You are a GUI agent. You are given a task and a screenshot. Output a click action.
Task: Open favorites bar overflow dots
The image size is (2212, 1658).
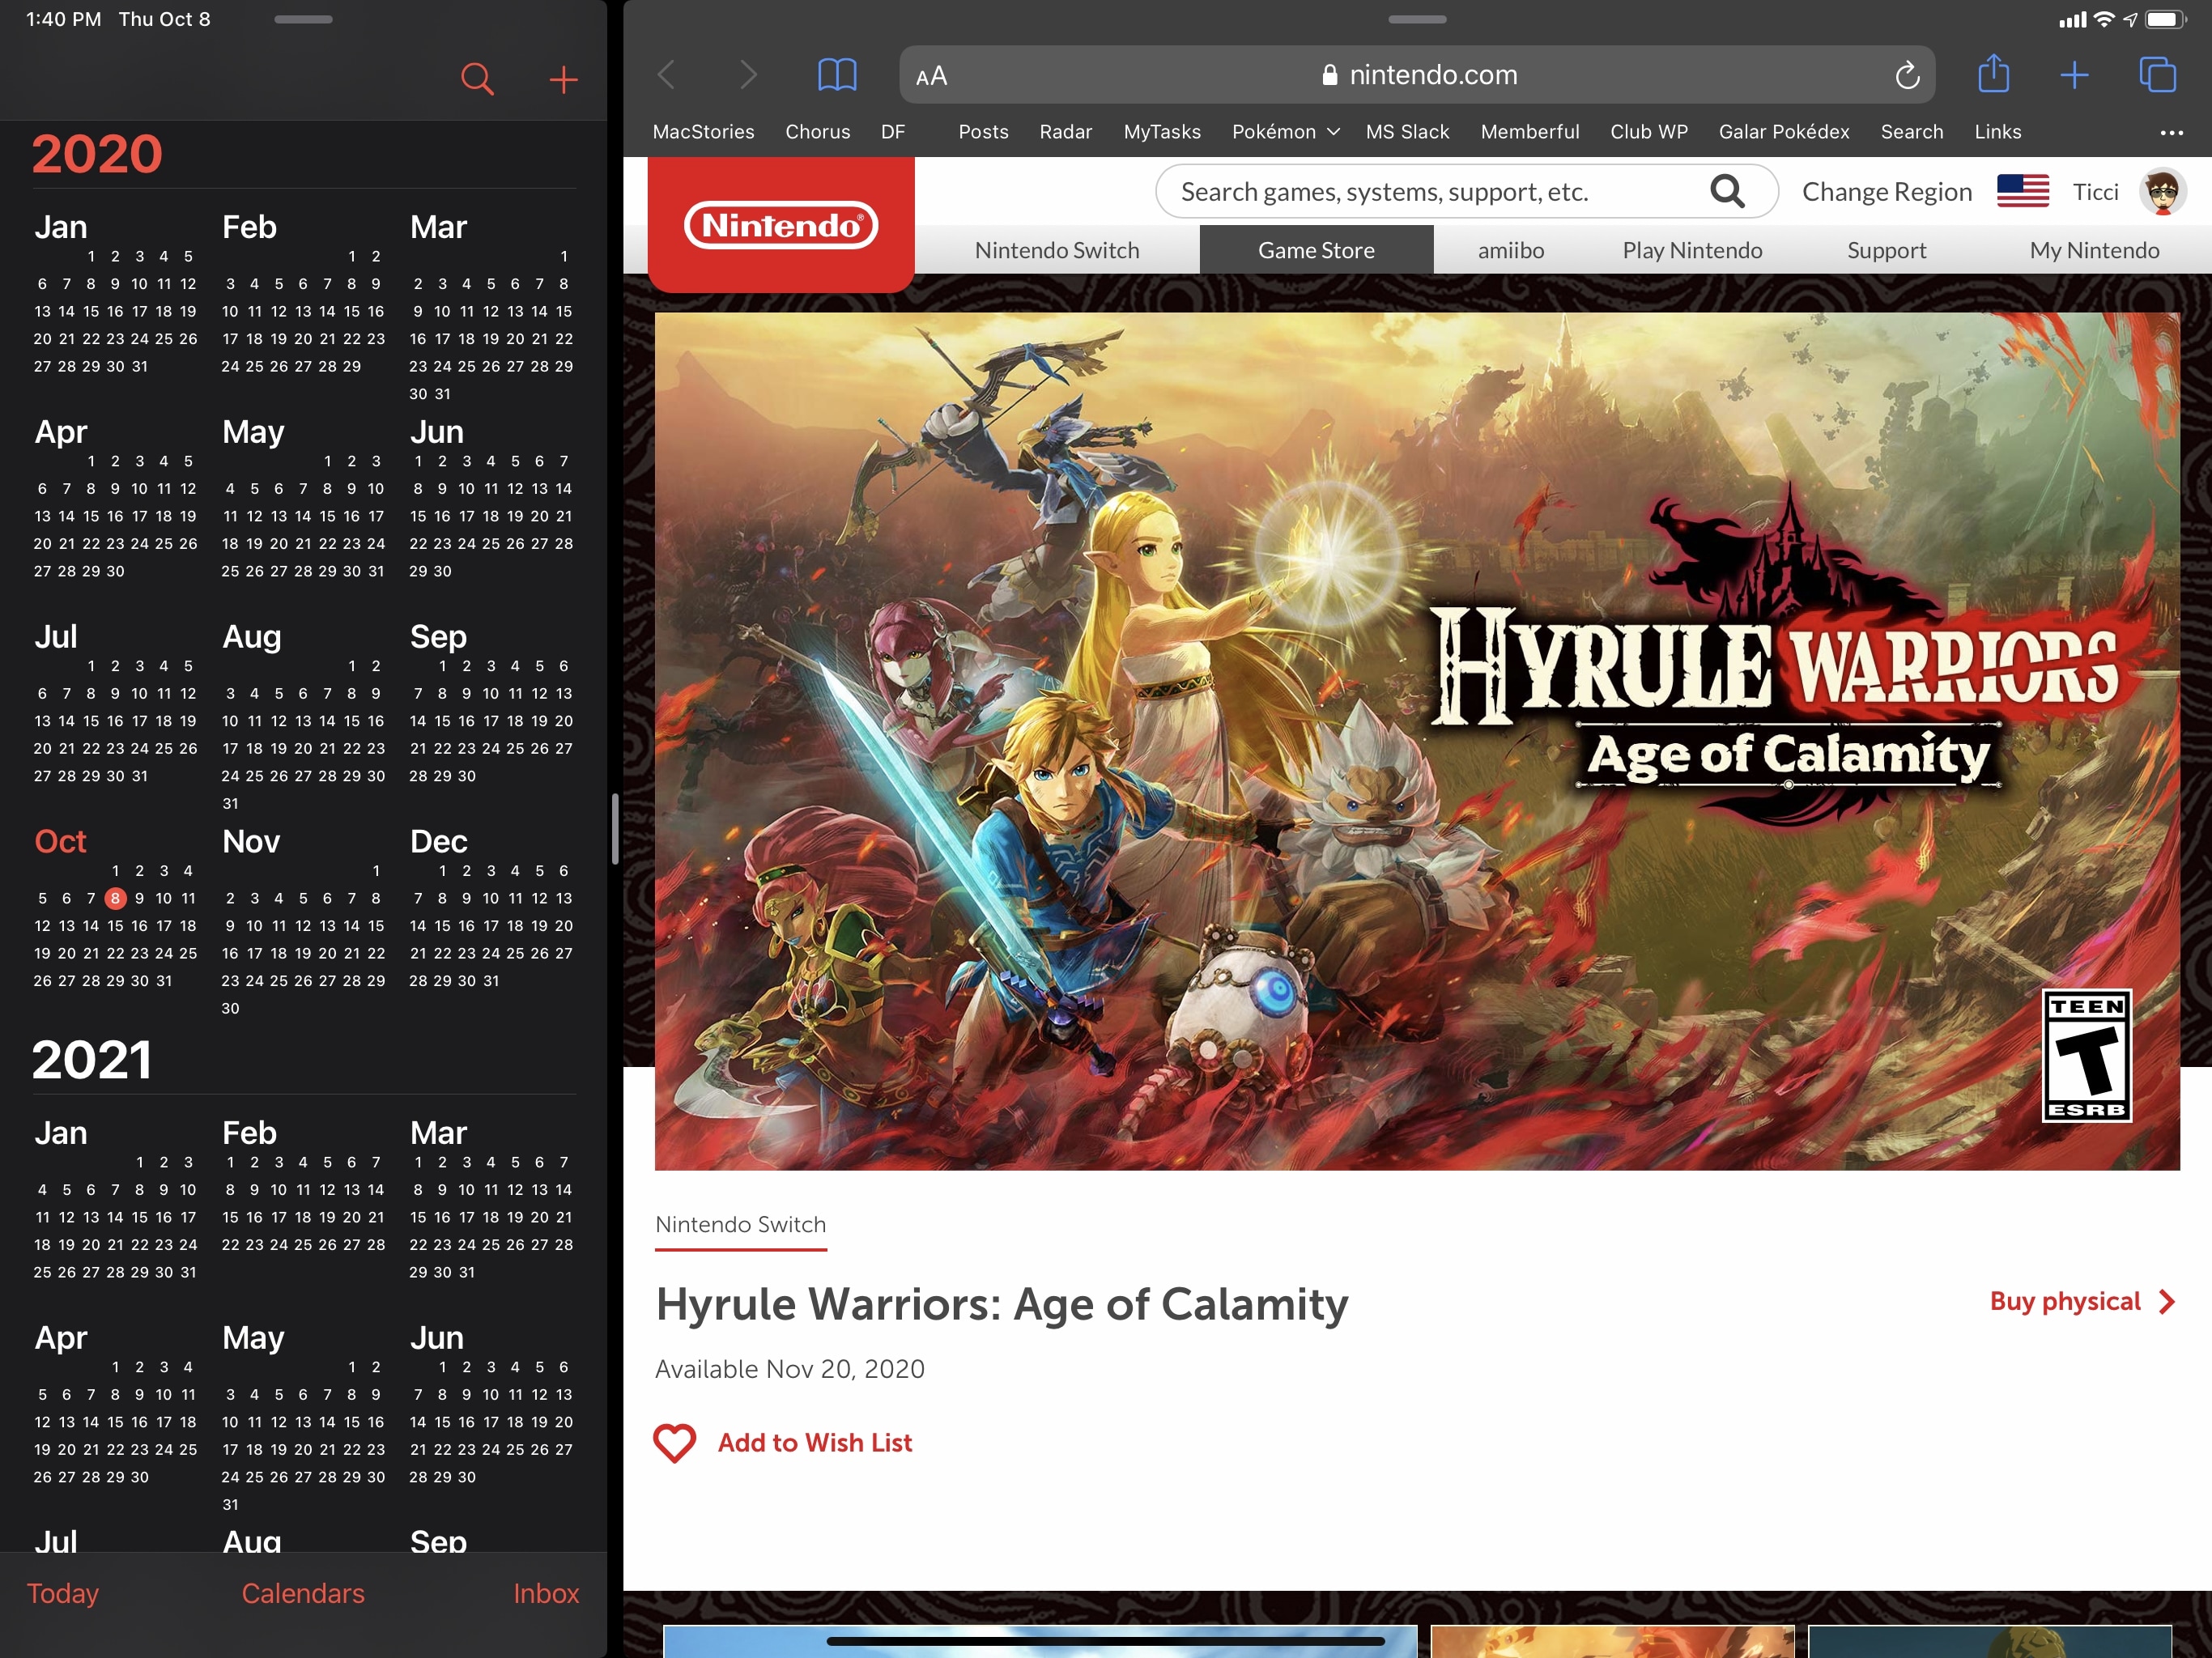click(2171, 133)
